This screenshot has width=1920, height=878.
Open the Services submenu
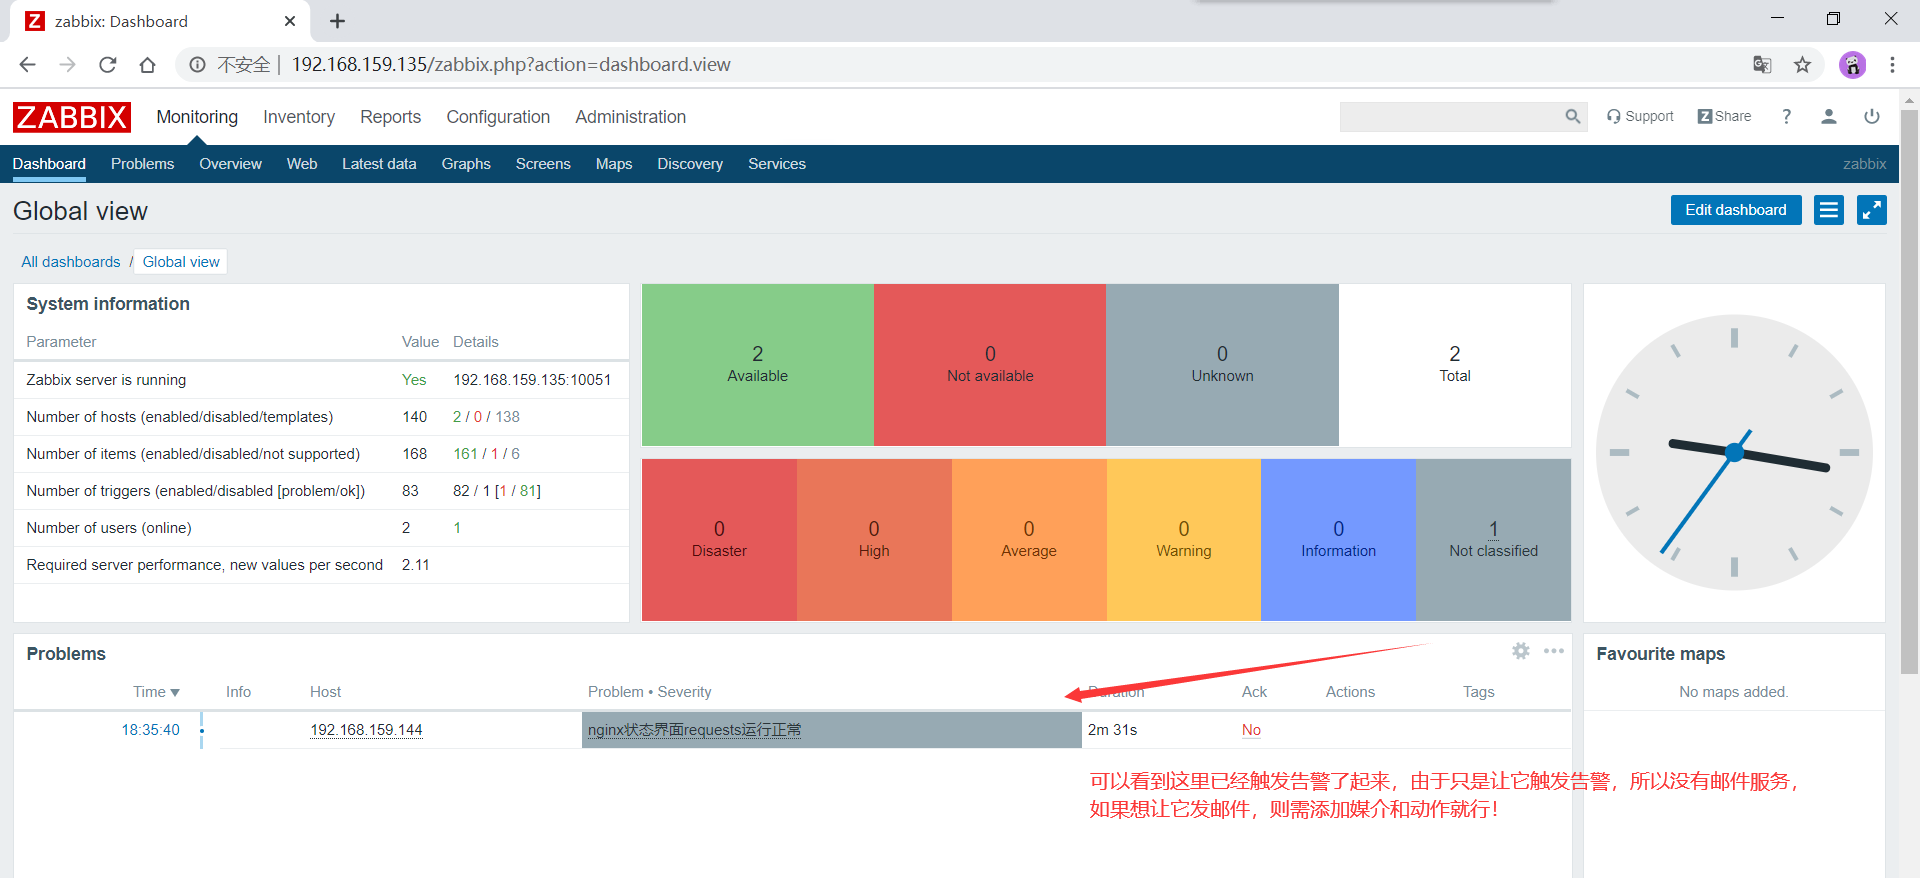(777, 164)
